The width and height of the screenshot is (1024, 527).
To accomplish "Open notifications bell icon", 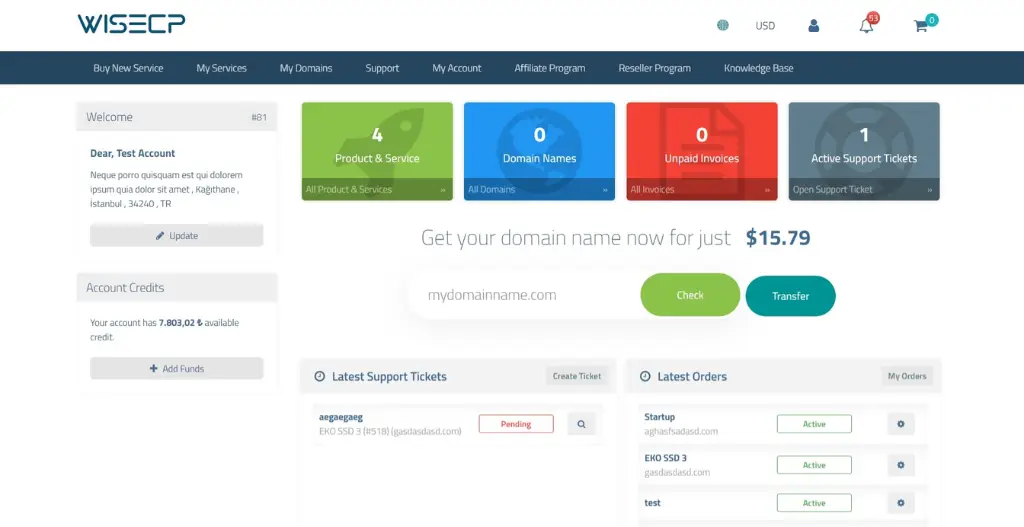I will [x=866, y=25].
